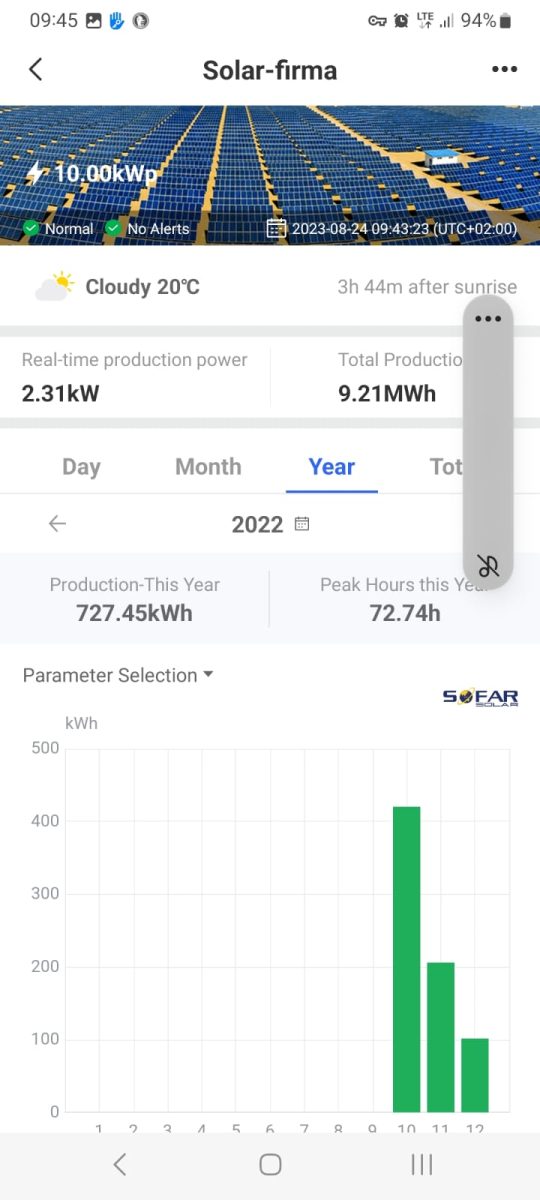Switch to the Day tab
This screenshot has height=1200, width=540.
click(x=81, y=466)
